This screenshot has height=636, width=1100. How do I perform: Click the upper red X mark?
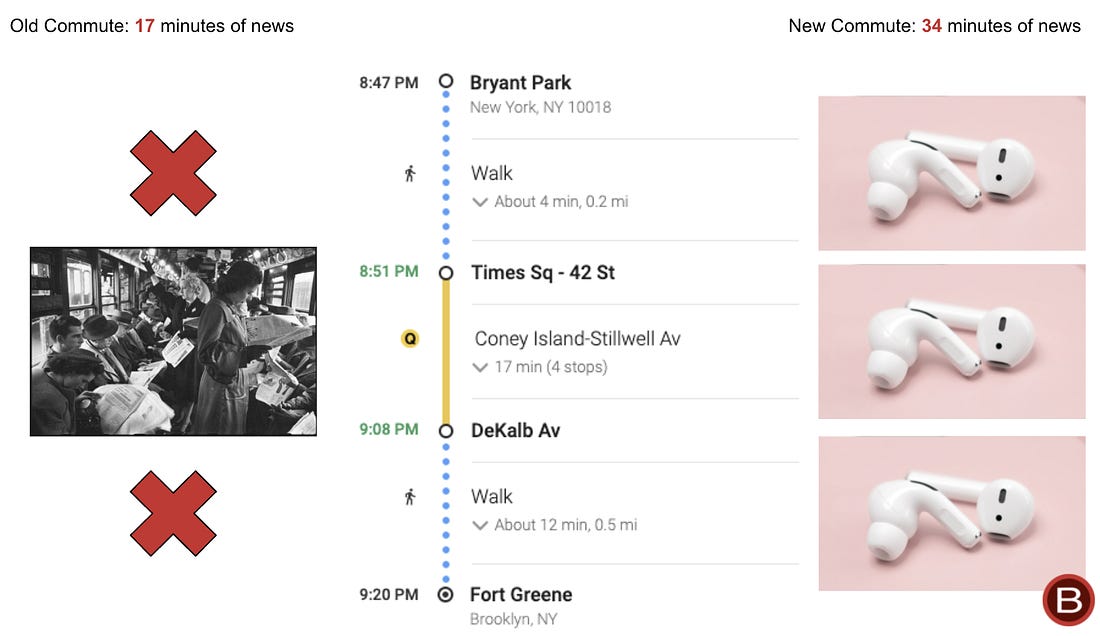click(x=173, y=172)
